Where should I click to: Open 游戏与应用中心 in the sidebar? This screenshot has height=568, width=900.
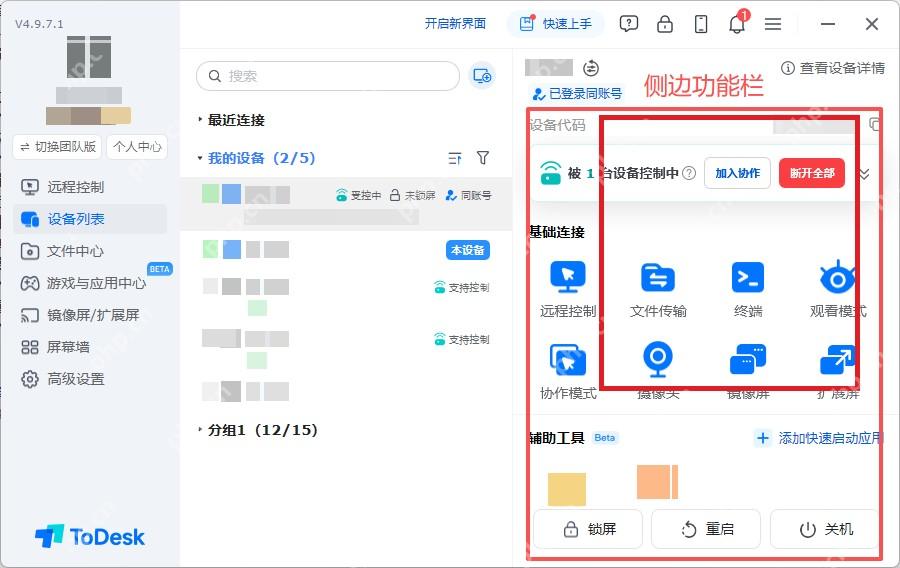pyautogui.click(x=90, y=283)
